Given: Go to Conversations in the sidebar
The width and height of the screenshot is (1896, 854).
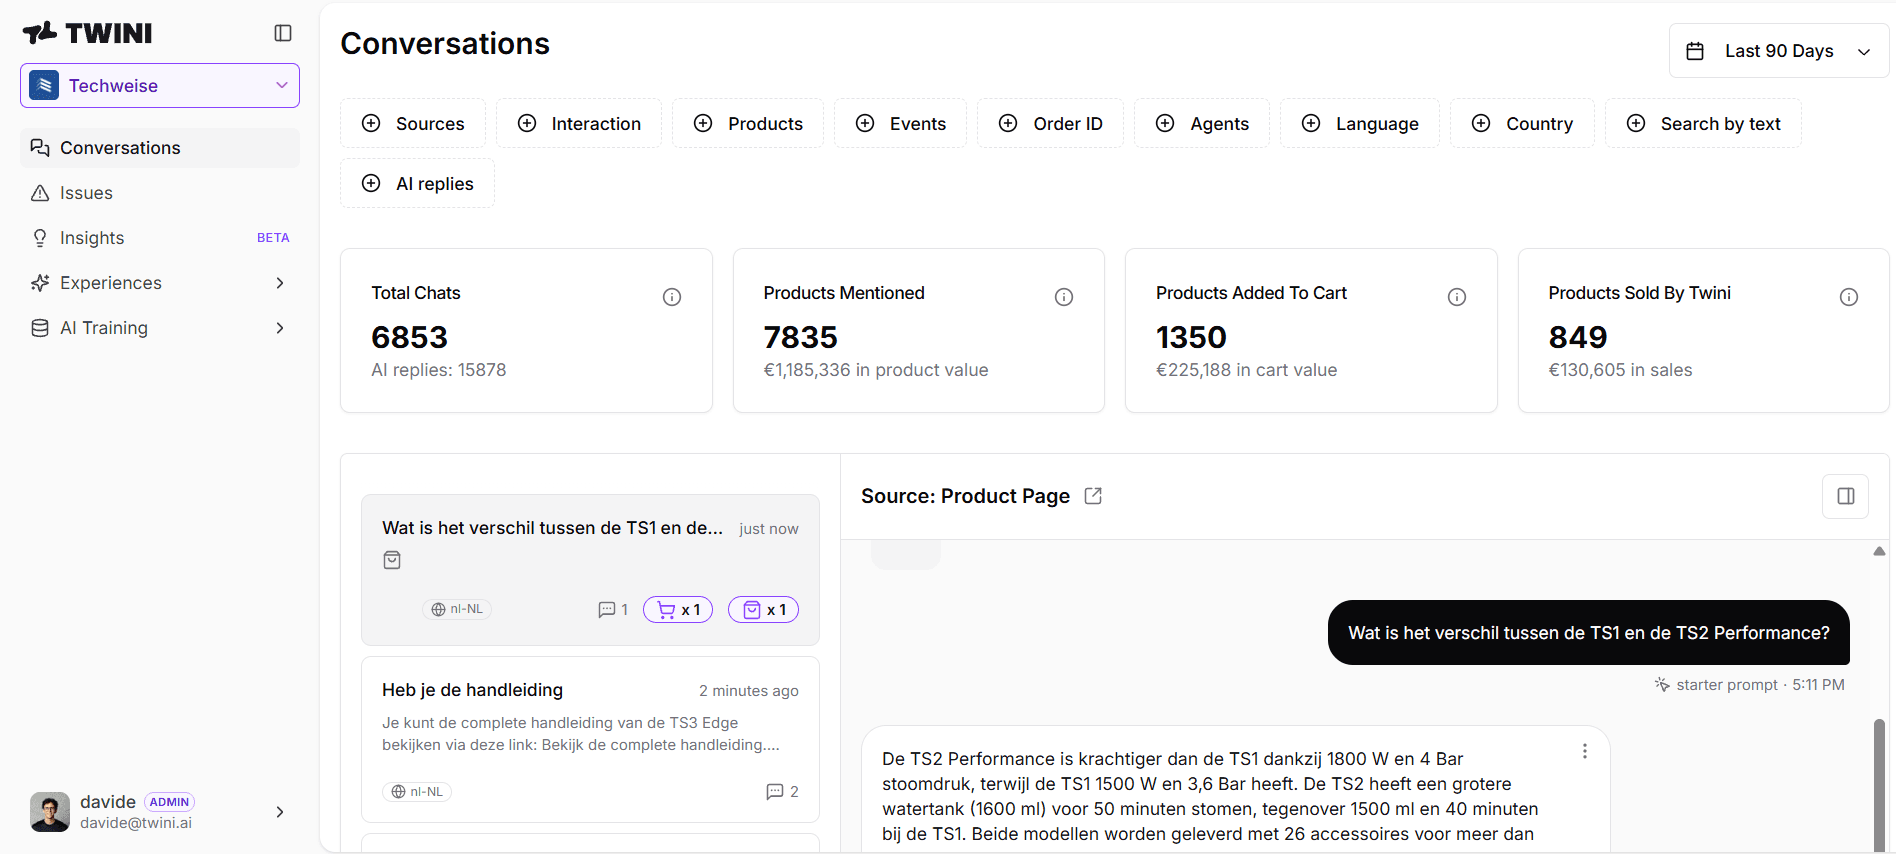Looking at the screenshot, I should (x=160, y=148).
